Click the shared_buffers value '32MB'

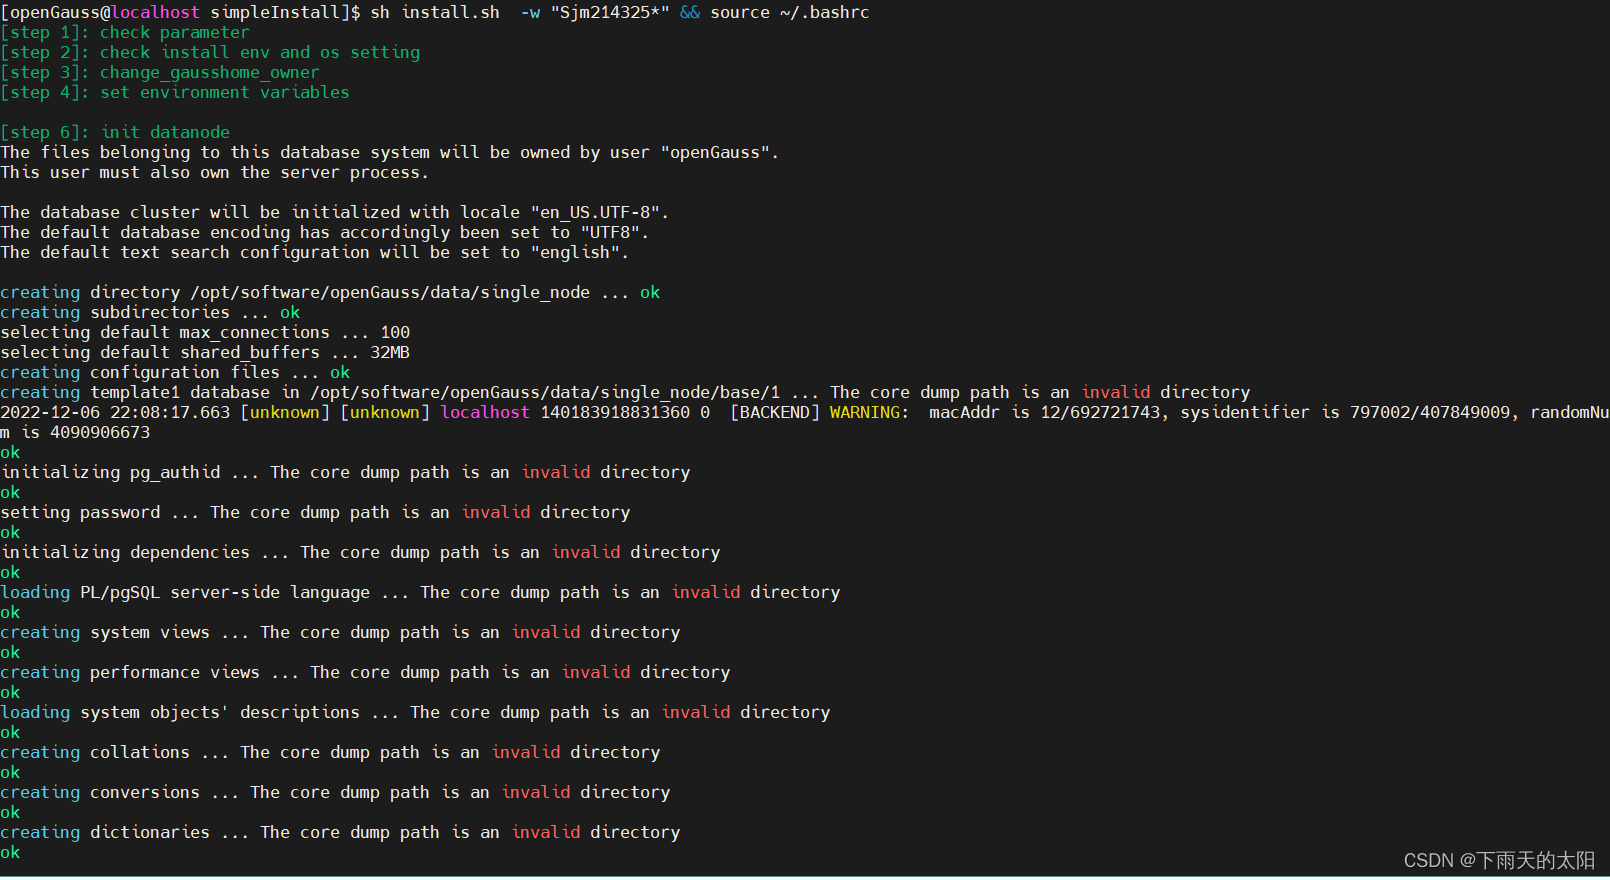pos(390,352)
